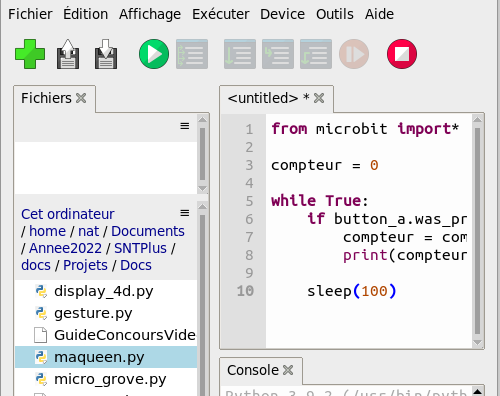Open the Outils menu
This screenshot has width=500, height=396.
pos(335,14)
